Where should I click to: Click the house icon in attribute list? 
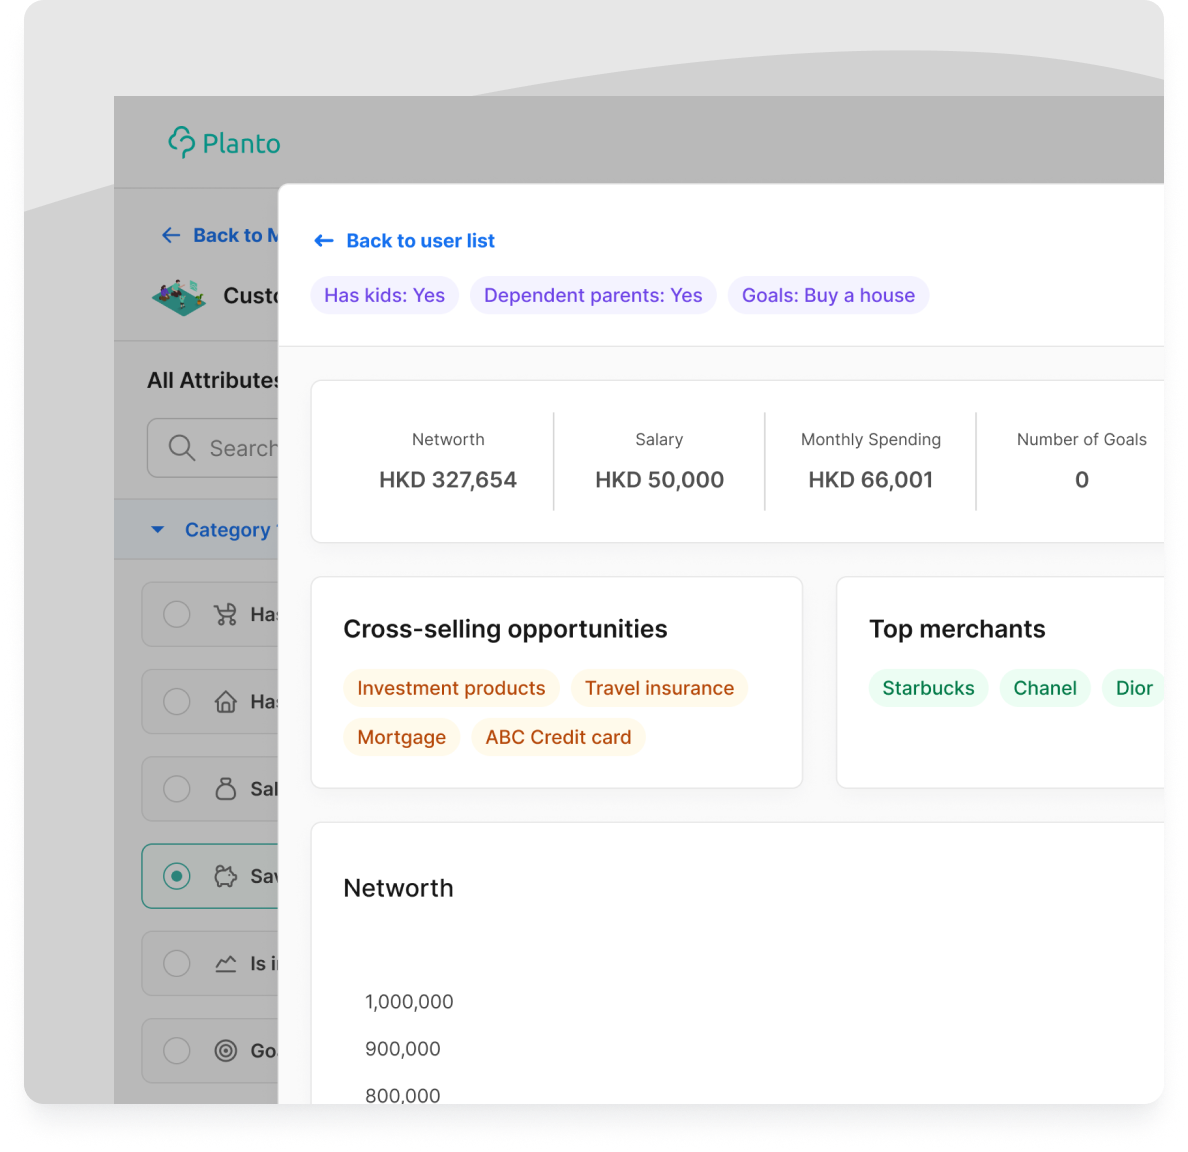point(226,702)
